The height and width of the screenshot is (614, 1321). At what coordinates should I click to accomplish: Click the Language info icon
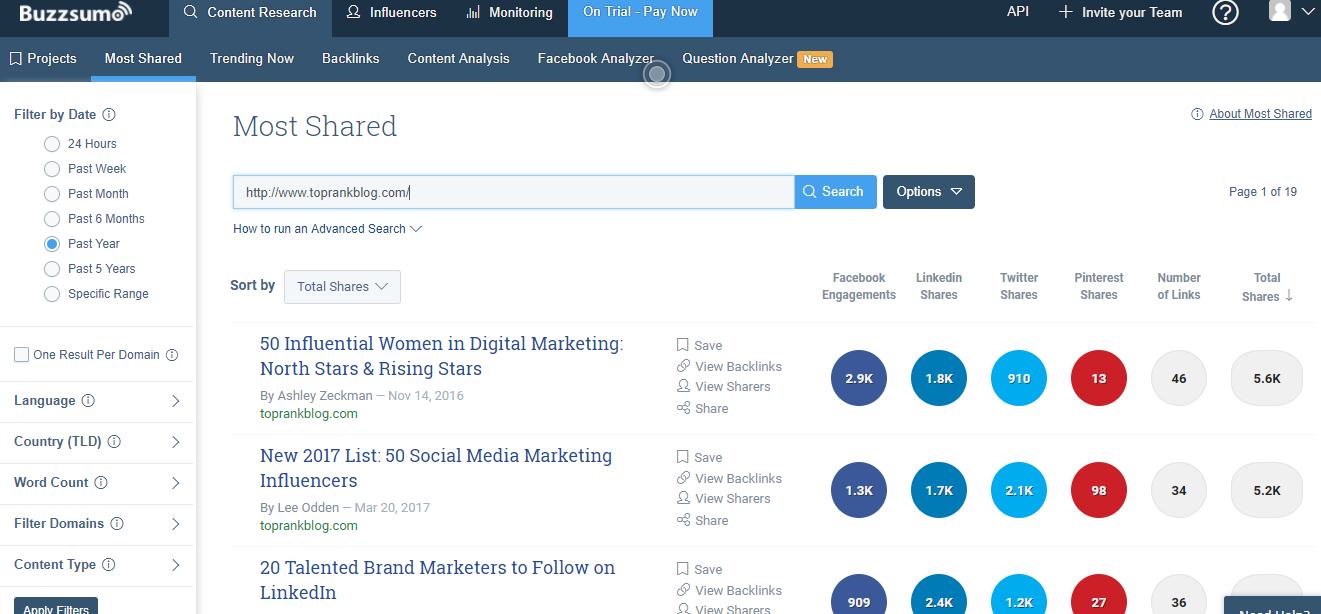tap(88, 401)
